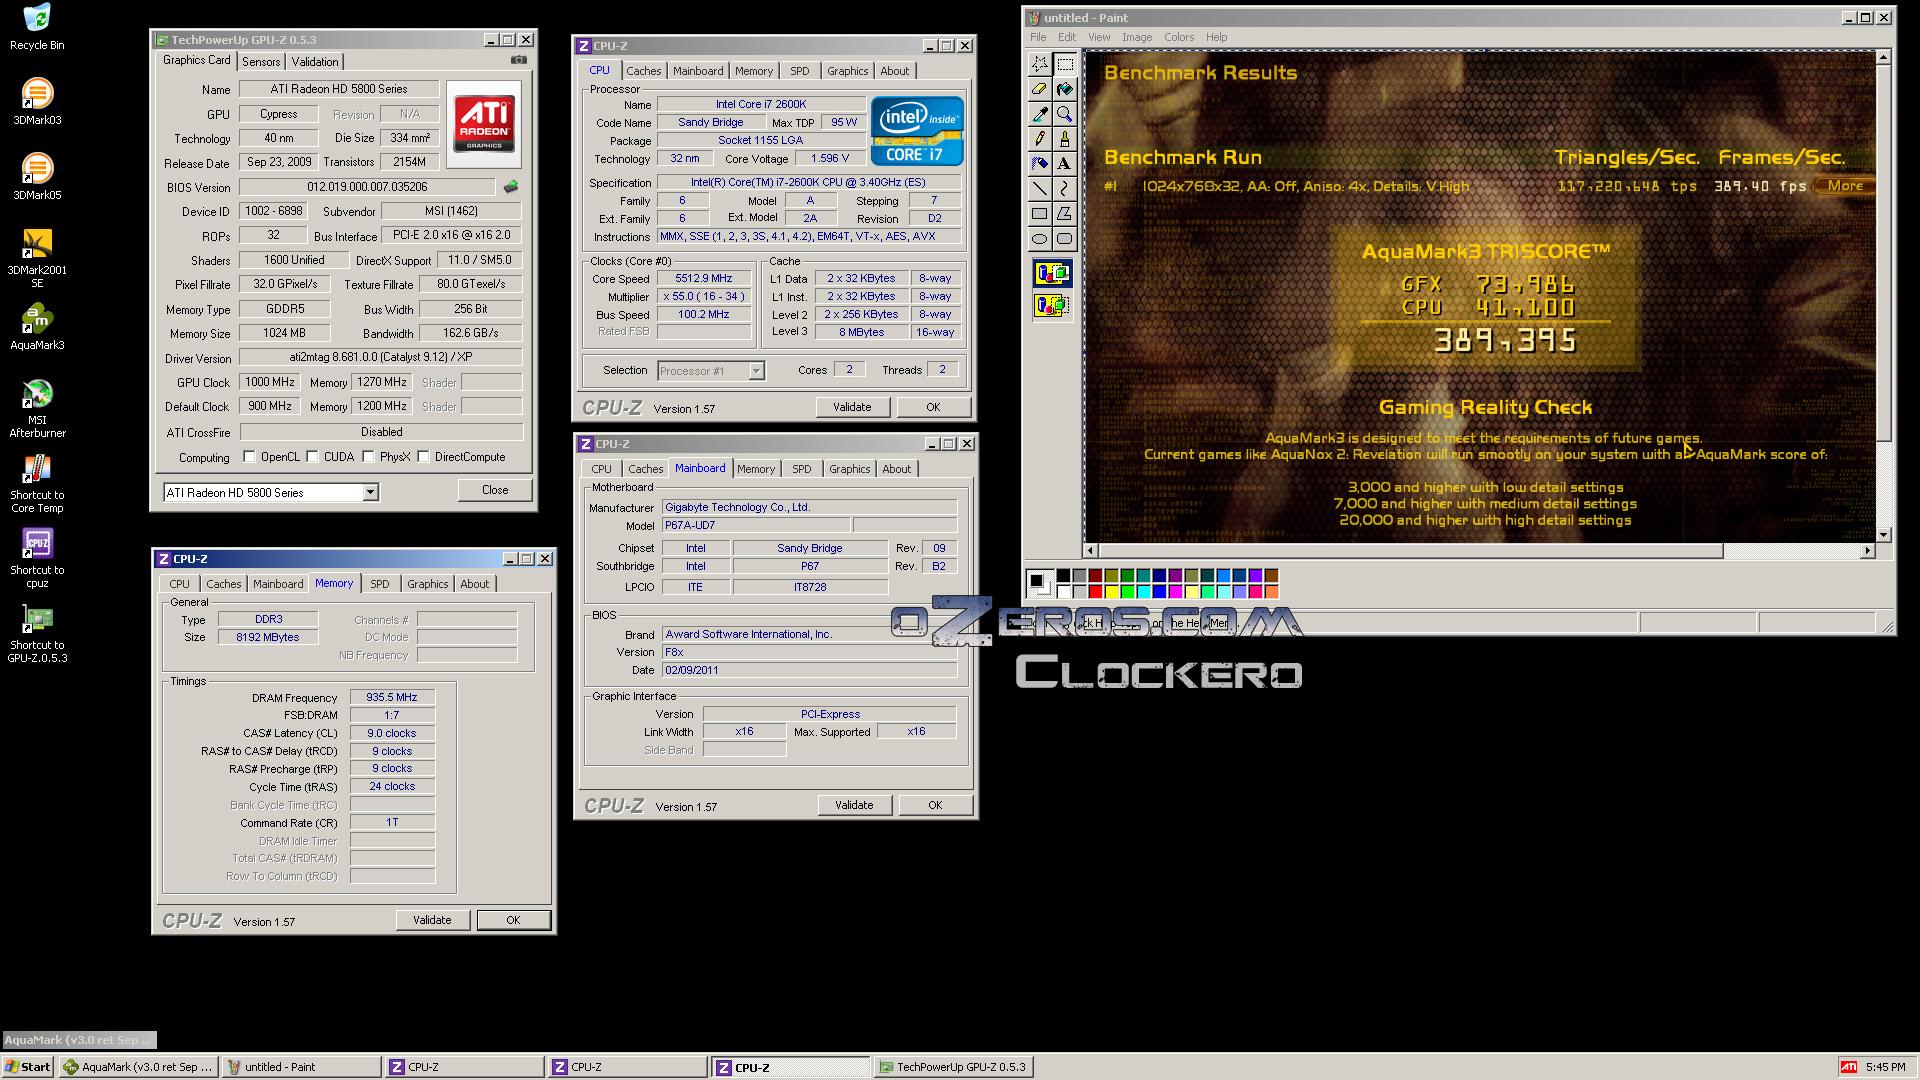
Task: Click the Paint vertical scrollbar up arrow
Action: coord(1883,58)
